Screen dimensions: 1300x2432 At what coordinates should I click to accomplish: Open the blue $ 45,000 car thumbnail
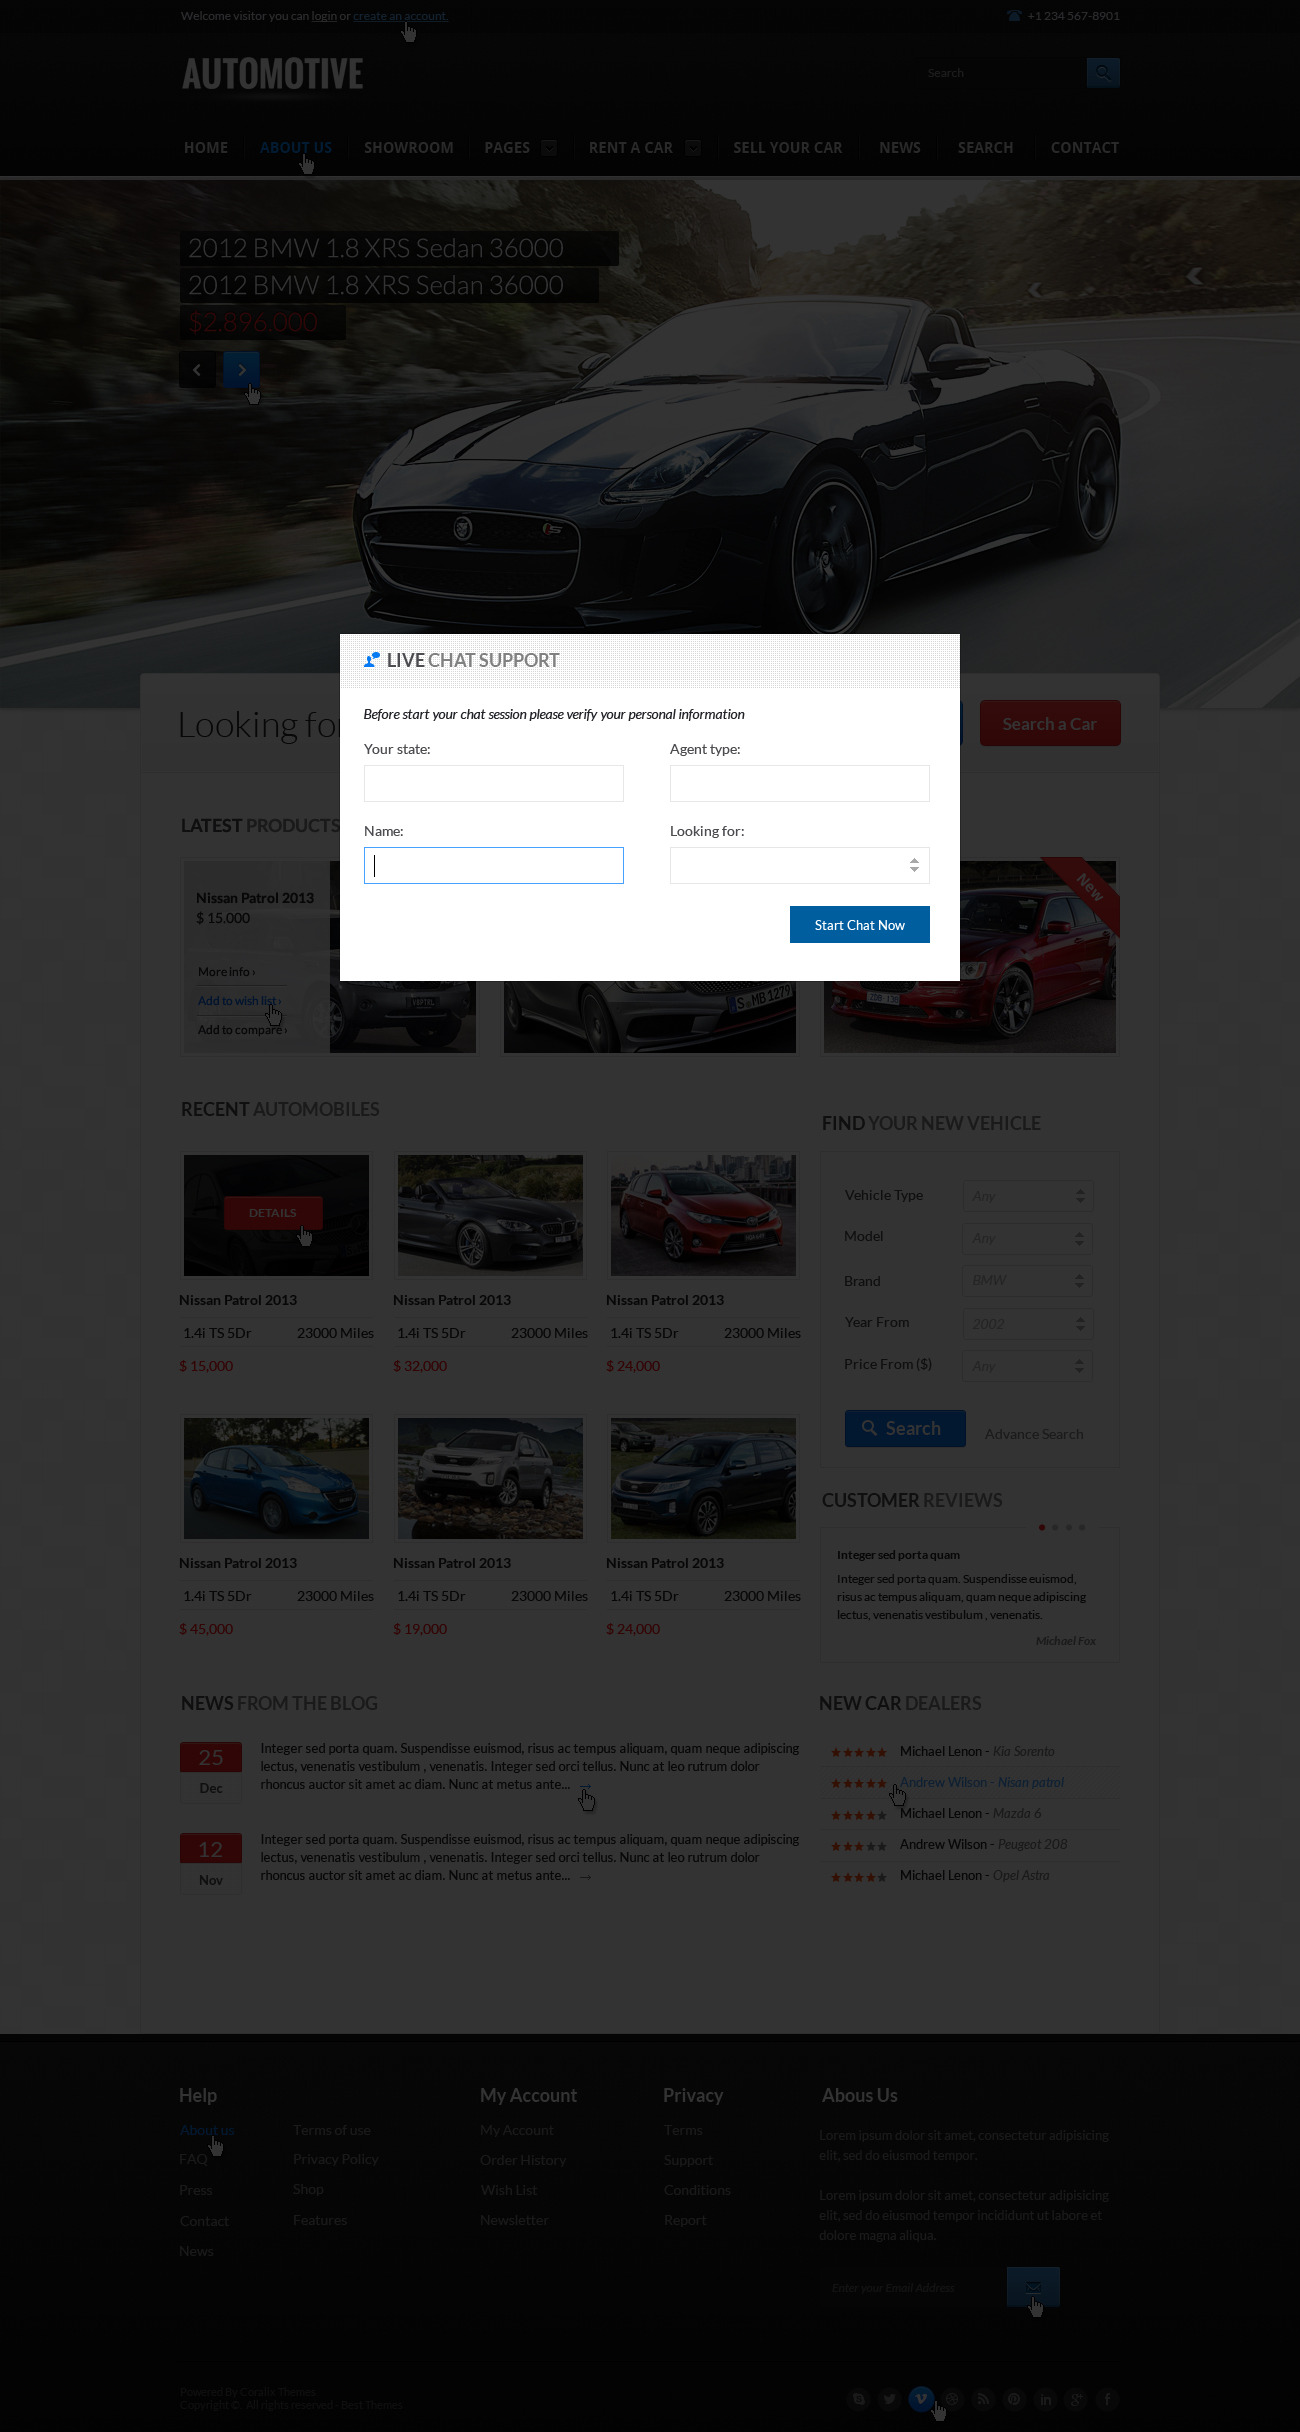(276, 1478)
